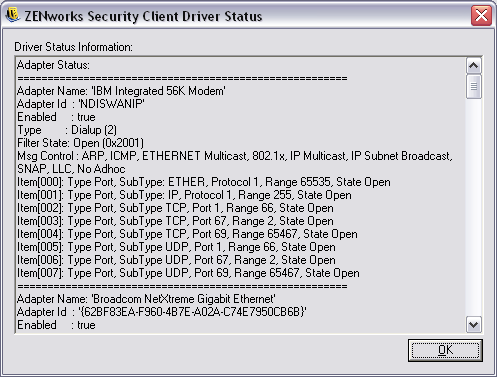Click the OK button

pyautogui.click(x=445, y=350)
